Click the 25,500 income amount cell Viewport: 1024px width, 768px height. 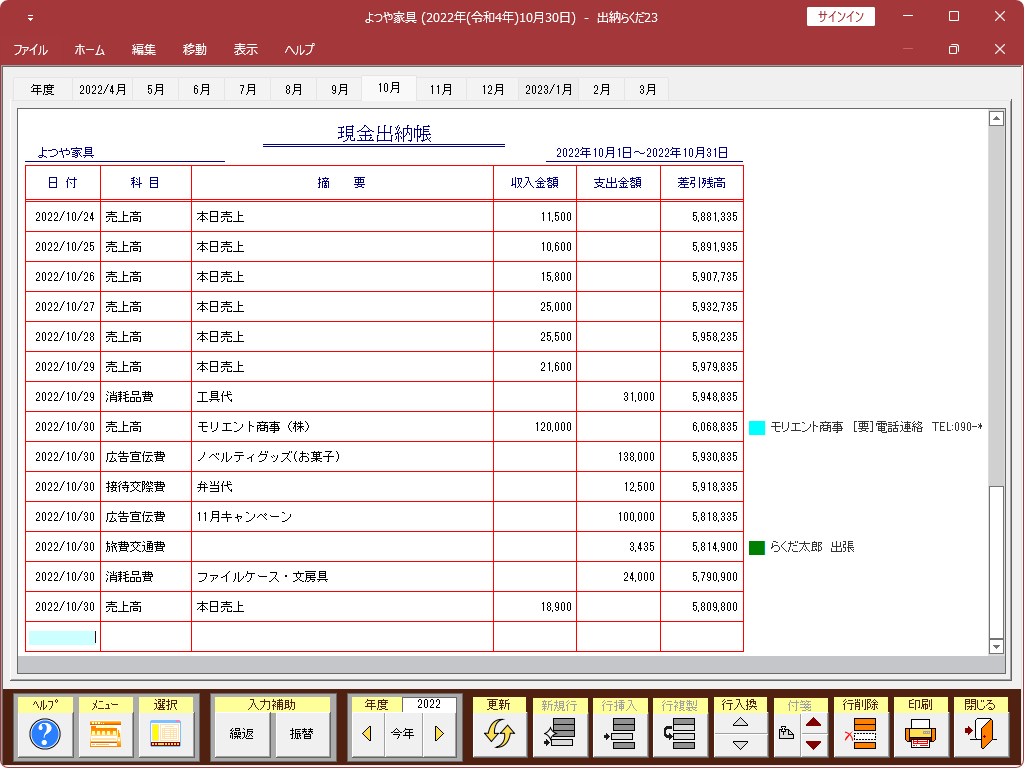(x=535, y=336)
